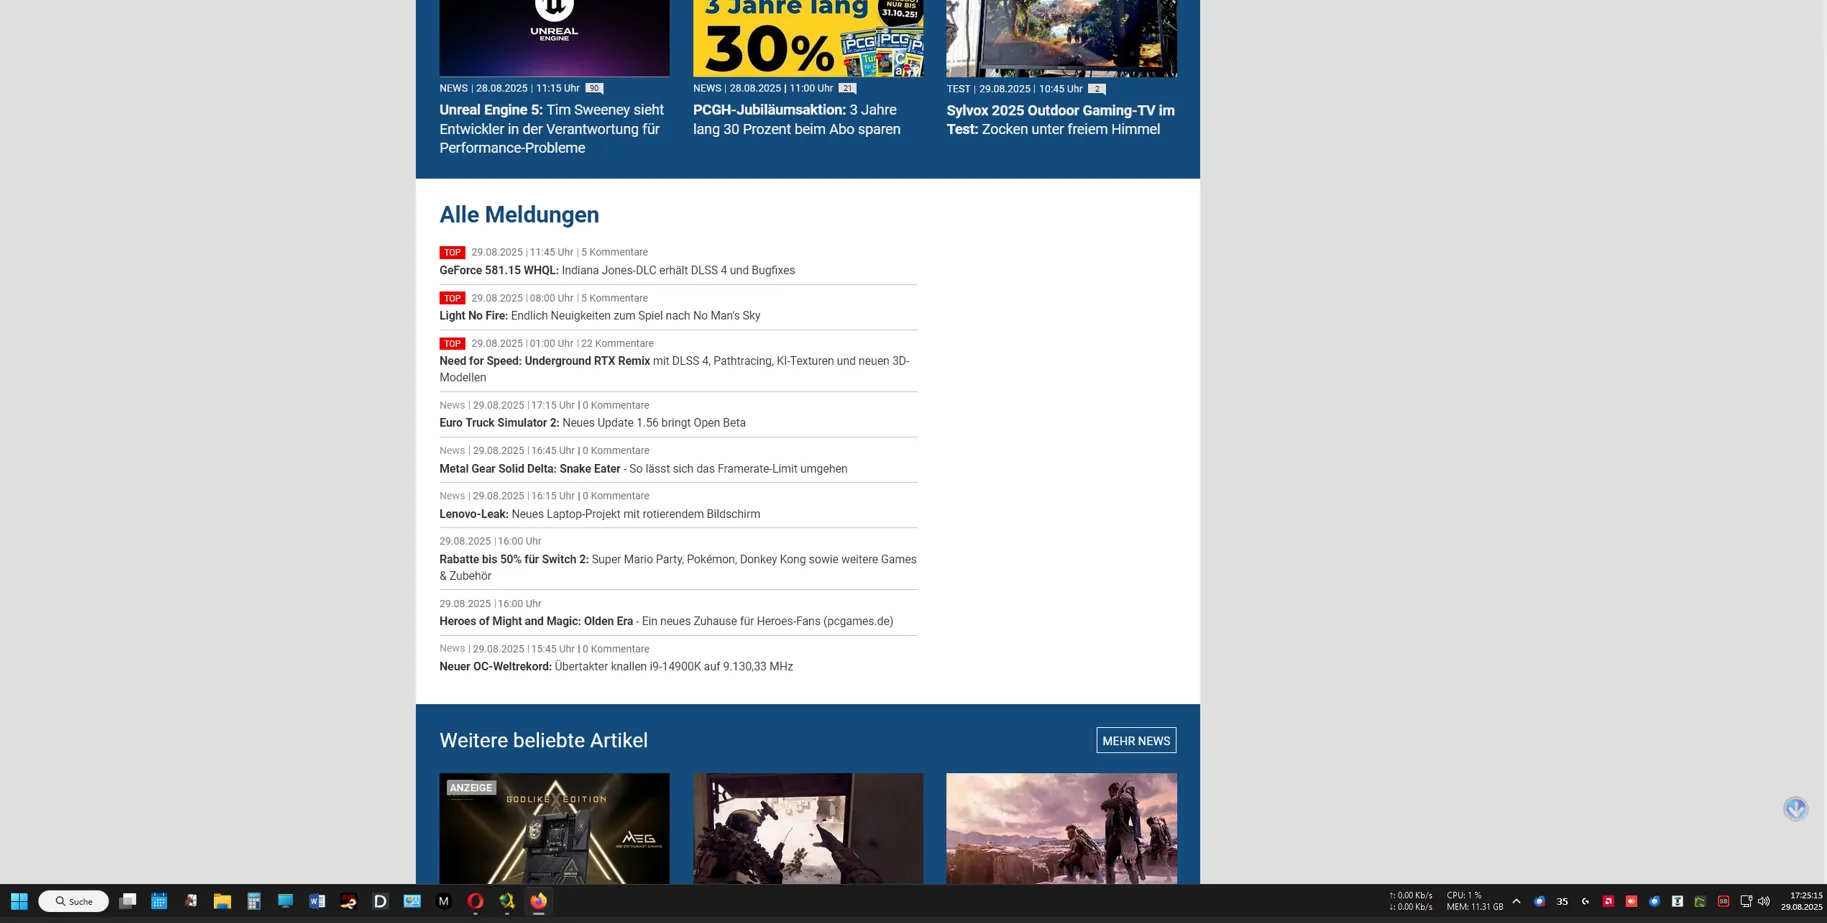Expand the hidden system tray icons chevron
Viewport: 1827px width, 923px height.
(x=1516, y=901)
